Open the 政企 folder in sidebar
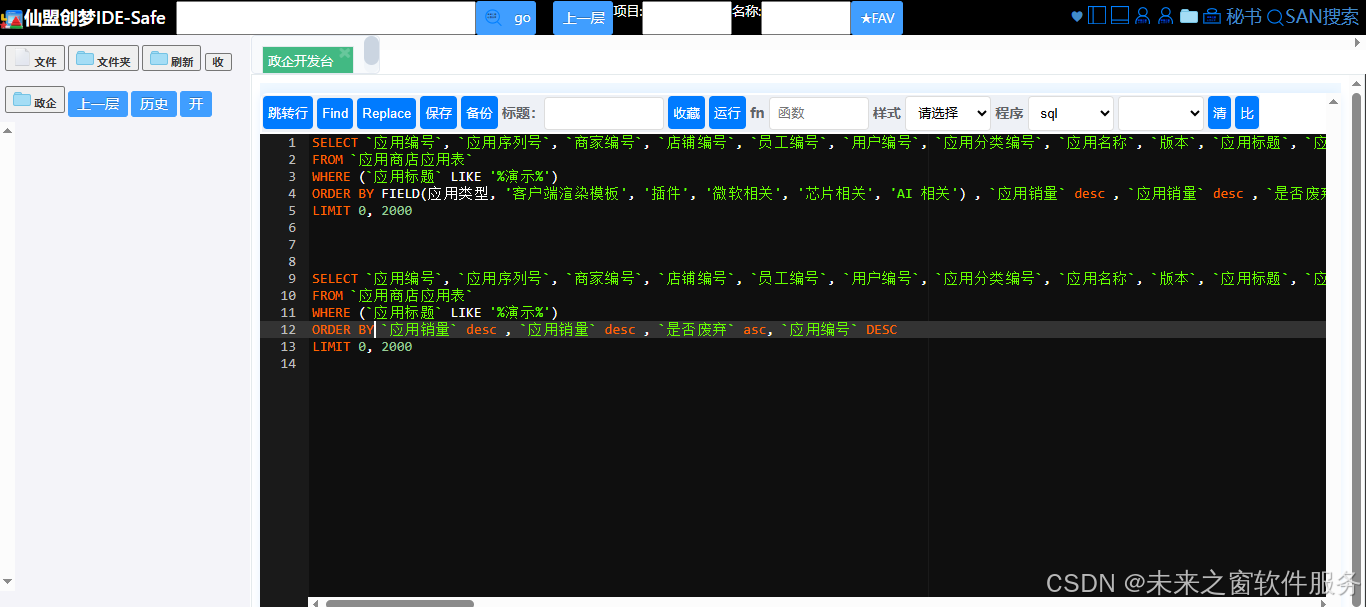The image size is (1366, 607). (x=35, y=101)
